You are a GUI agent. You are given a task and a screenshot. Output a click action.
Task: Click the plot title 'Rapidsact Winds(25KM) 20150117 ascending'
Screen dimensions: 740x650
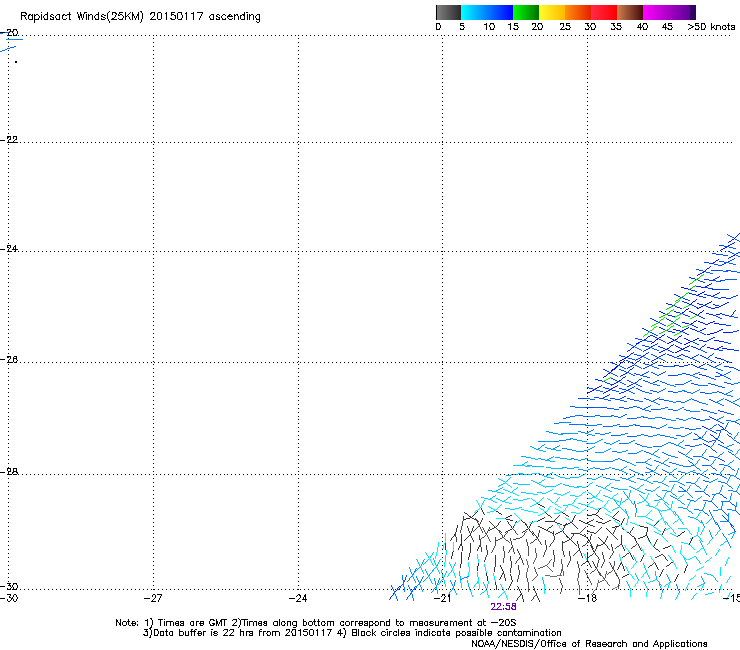tap(140, 17)
